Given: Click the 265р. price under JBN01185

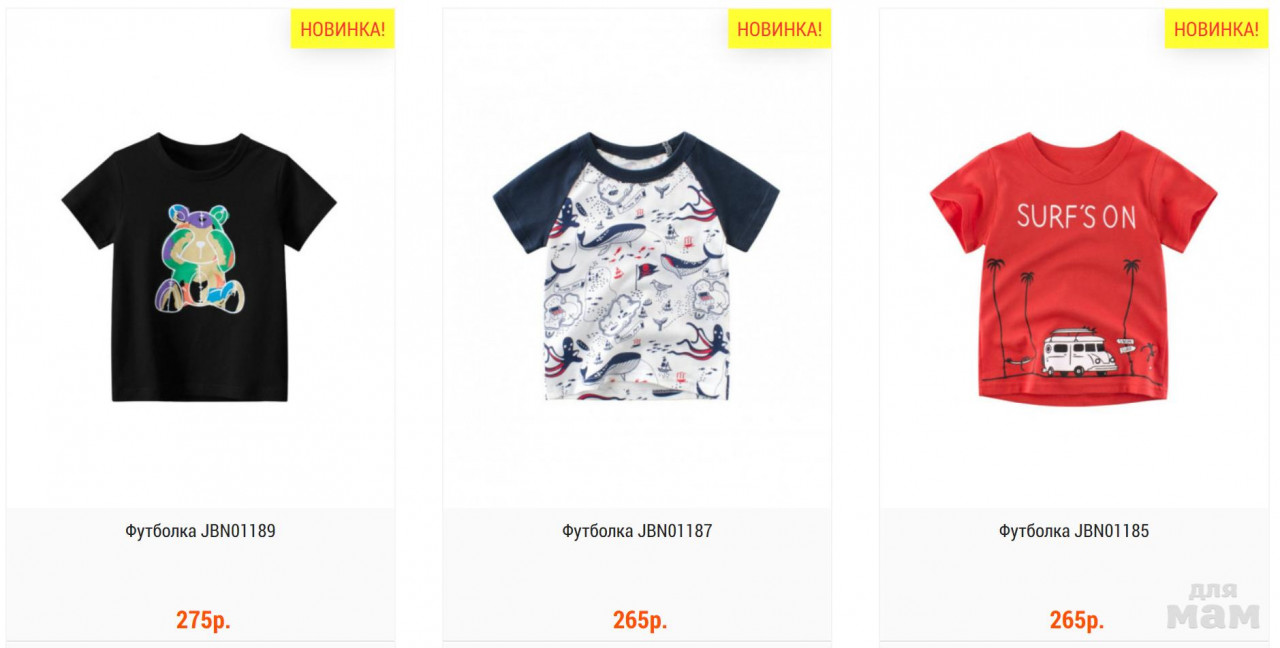Looking at the screenshot, I should (x=1077, y=620).
